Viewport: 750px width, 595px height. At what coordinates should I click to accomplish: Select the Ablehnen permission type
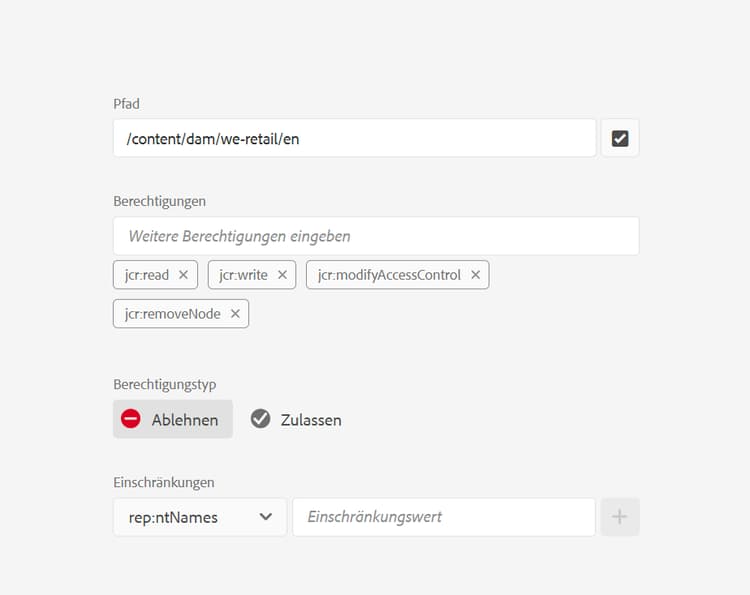pyautogui.click(x=173, y=419)
